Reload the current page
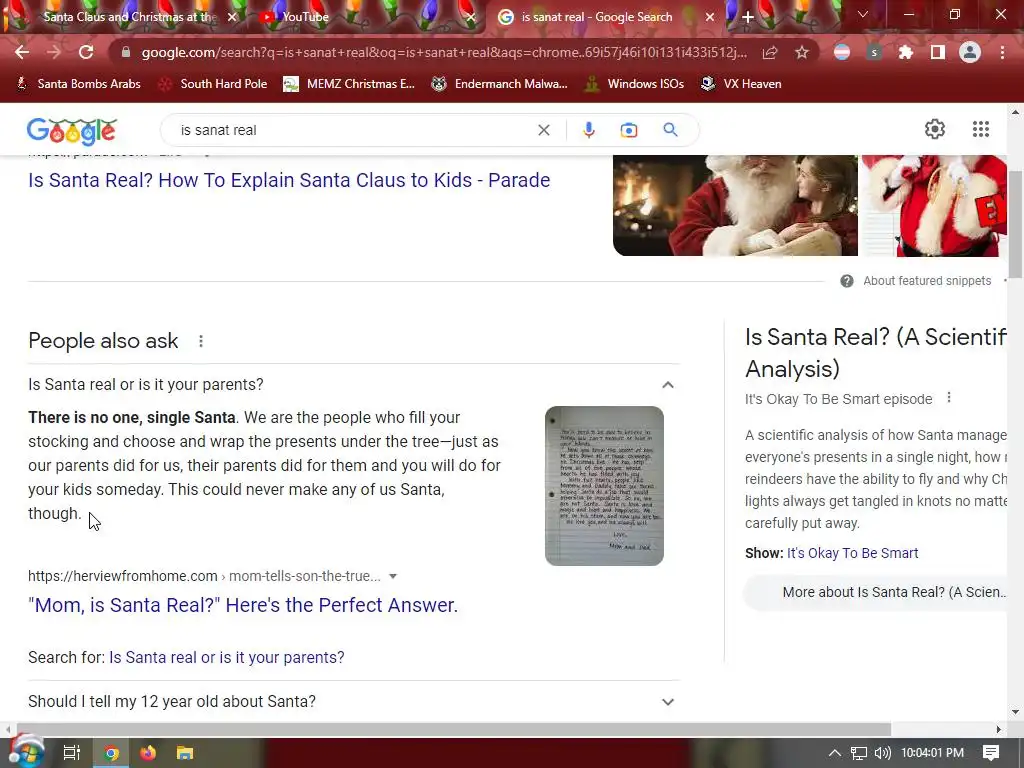The height and width of the screenshot is (768, 1024). click(86, 52)
